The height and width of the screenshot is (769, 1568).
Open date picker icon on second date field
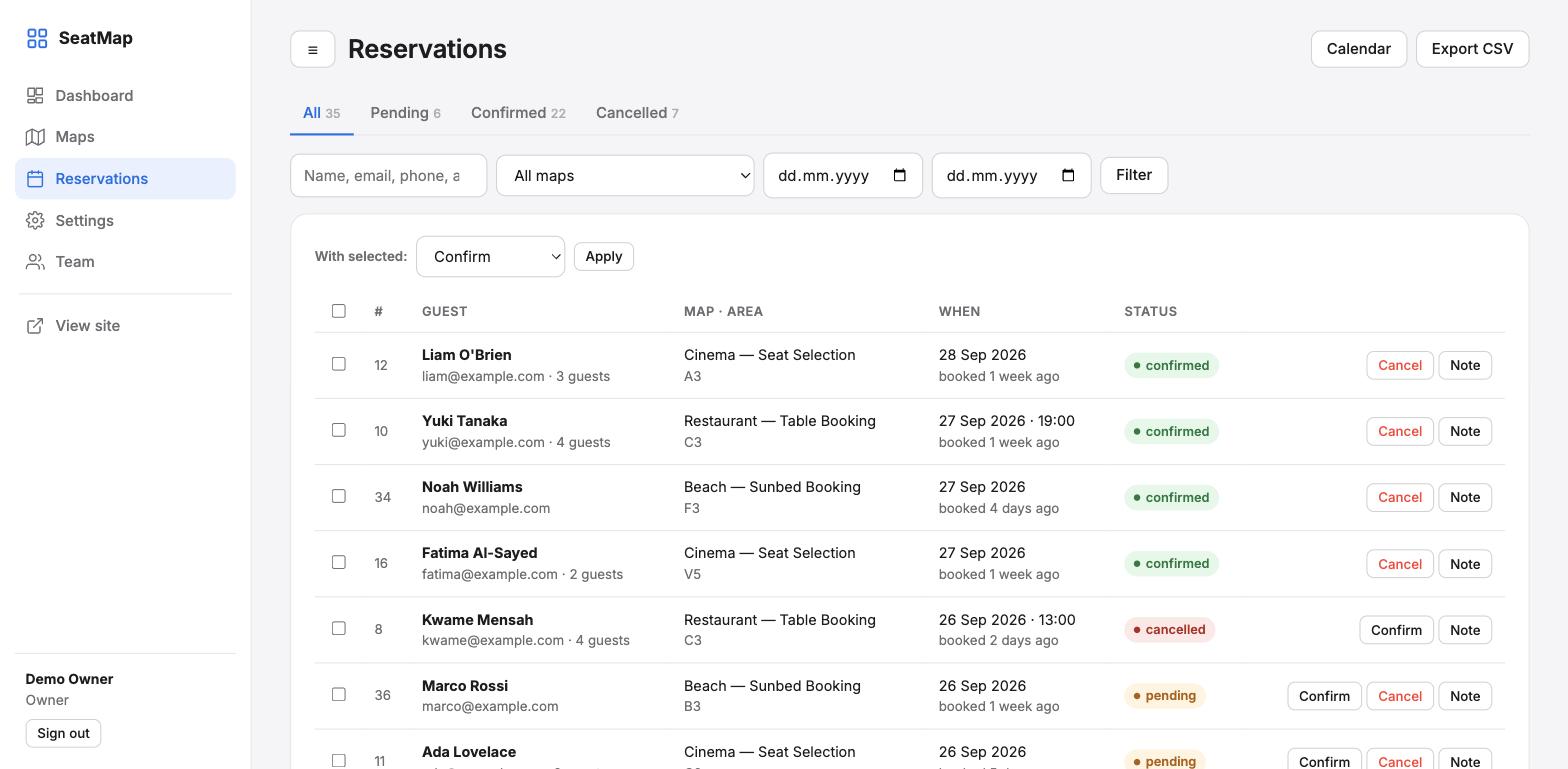(1068, 175)
